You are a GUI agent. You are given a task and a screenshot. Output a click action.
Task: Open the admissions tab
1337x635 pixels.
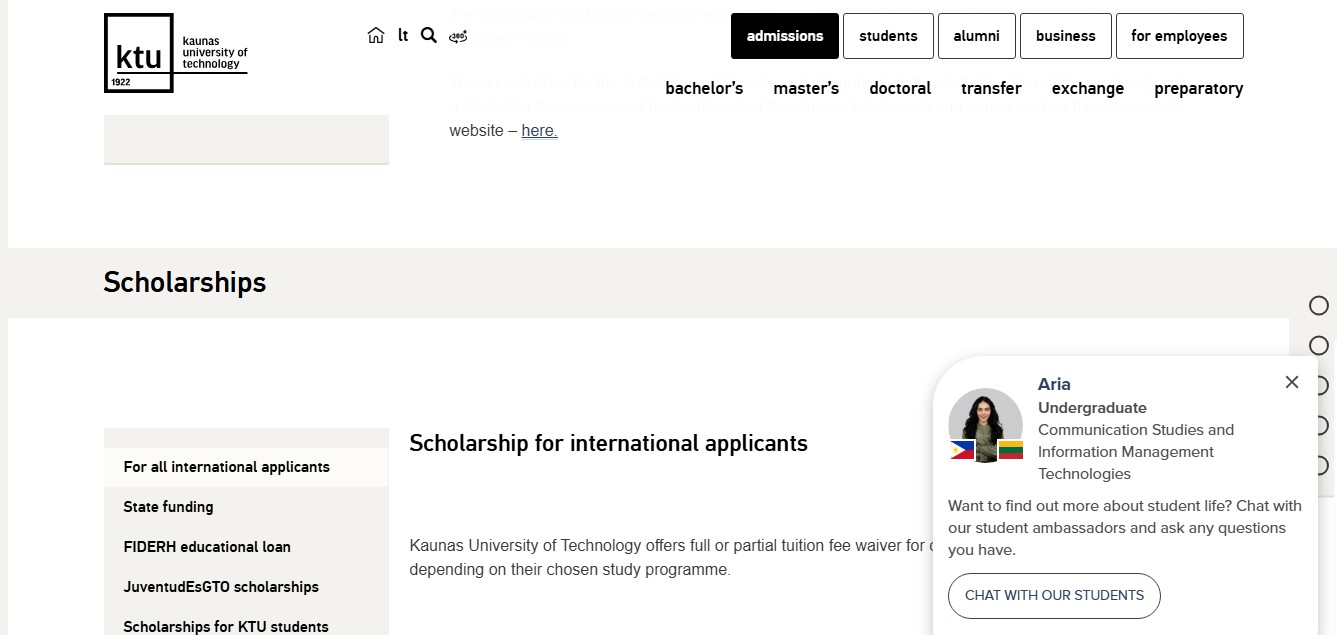pos(785,36)
